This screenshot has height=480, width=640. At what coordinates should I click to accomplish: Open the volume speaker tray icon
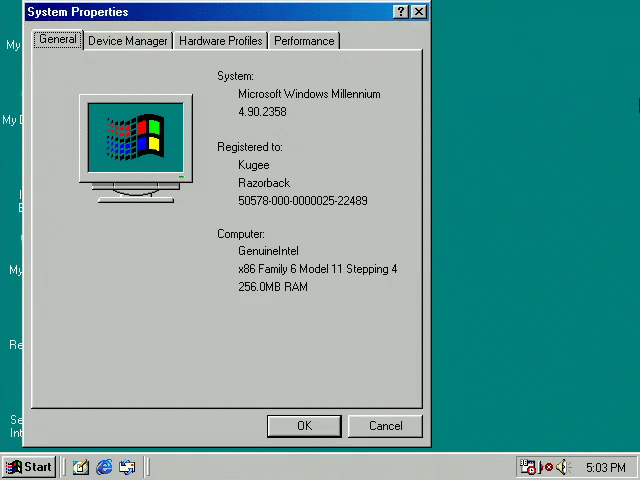[563, 467]
